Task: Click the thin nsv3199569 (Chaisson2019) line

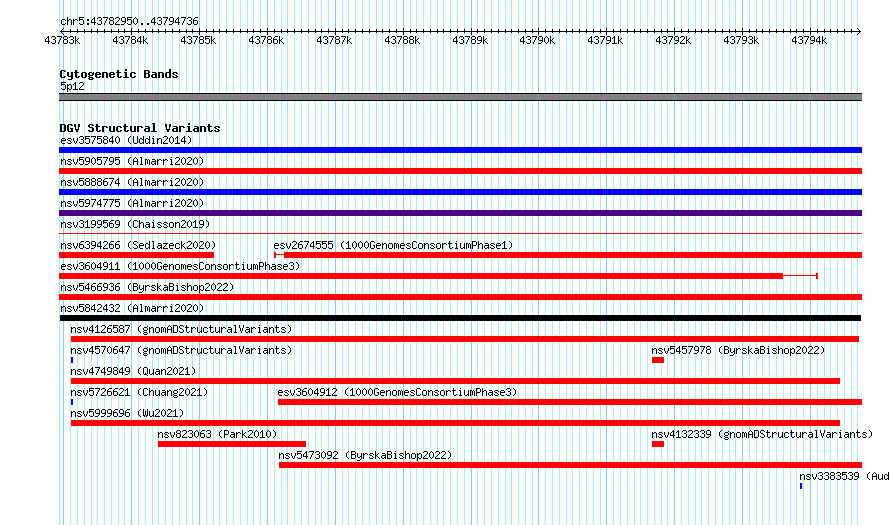Action: [x=460, y=233]
